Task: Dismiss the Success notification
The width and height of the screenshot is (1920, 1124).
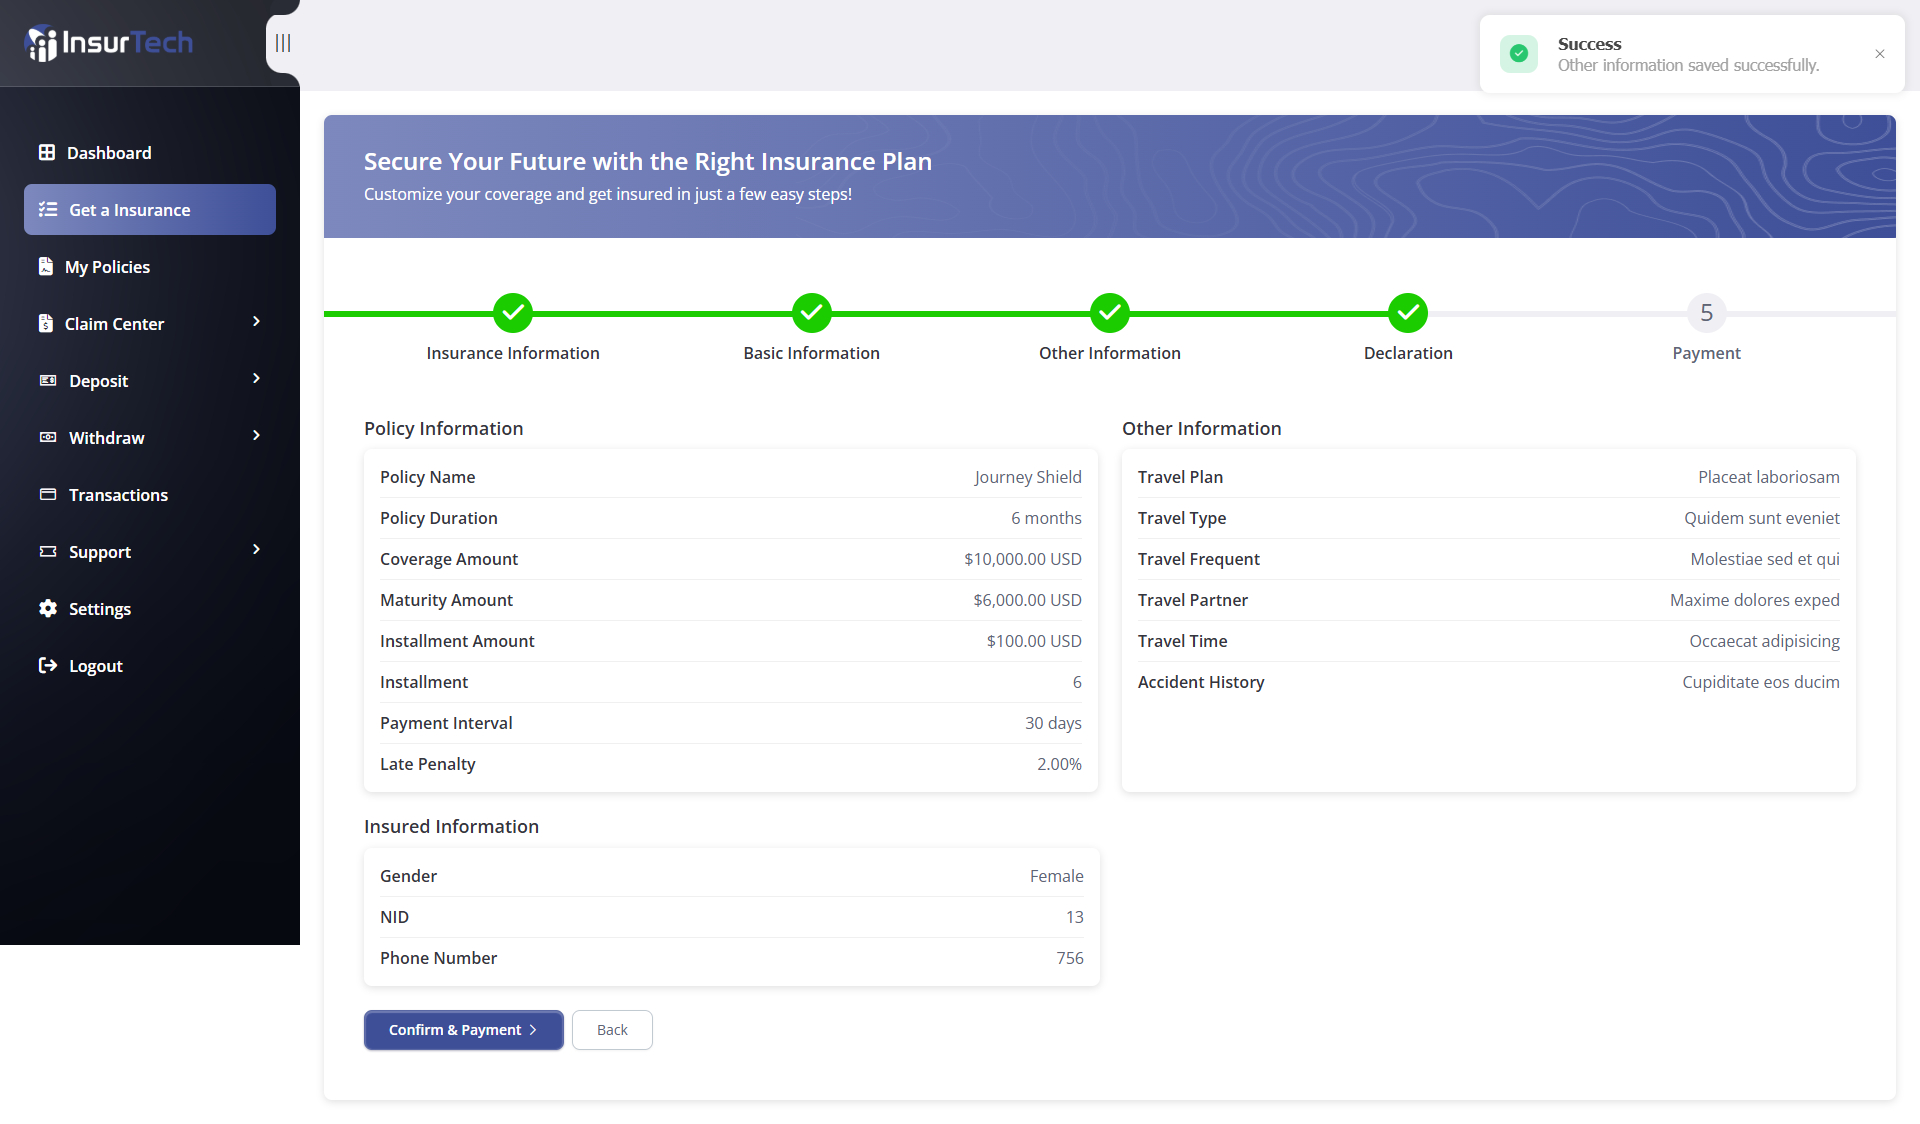Action: click(1880, 54)
